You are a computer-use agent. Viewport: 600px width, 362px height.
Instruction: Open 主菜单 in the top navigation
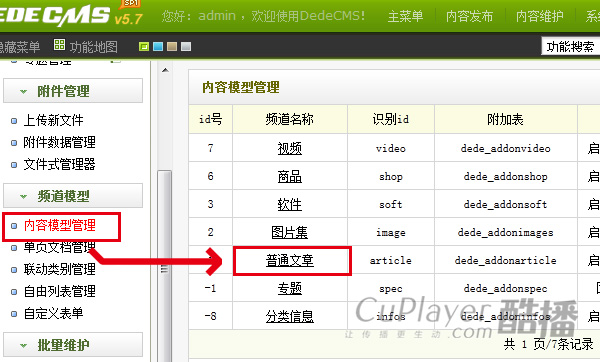point(405,16)
